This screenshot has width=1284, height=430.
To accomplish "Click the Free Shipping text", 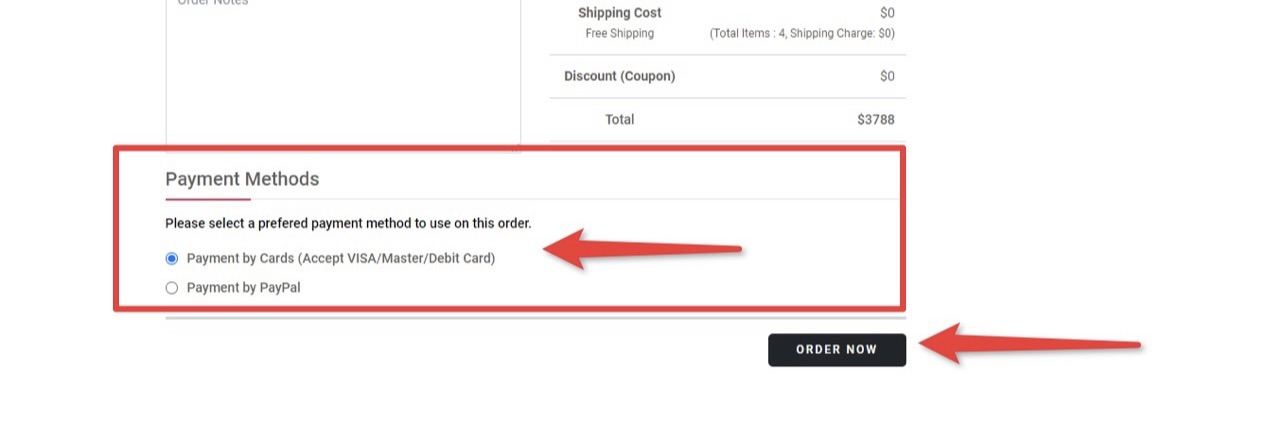I will [x=619, y=33].
